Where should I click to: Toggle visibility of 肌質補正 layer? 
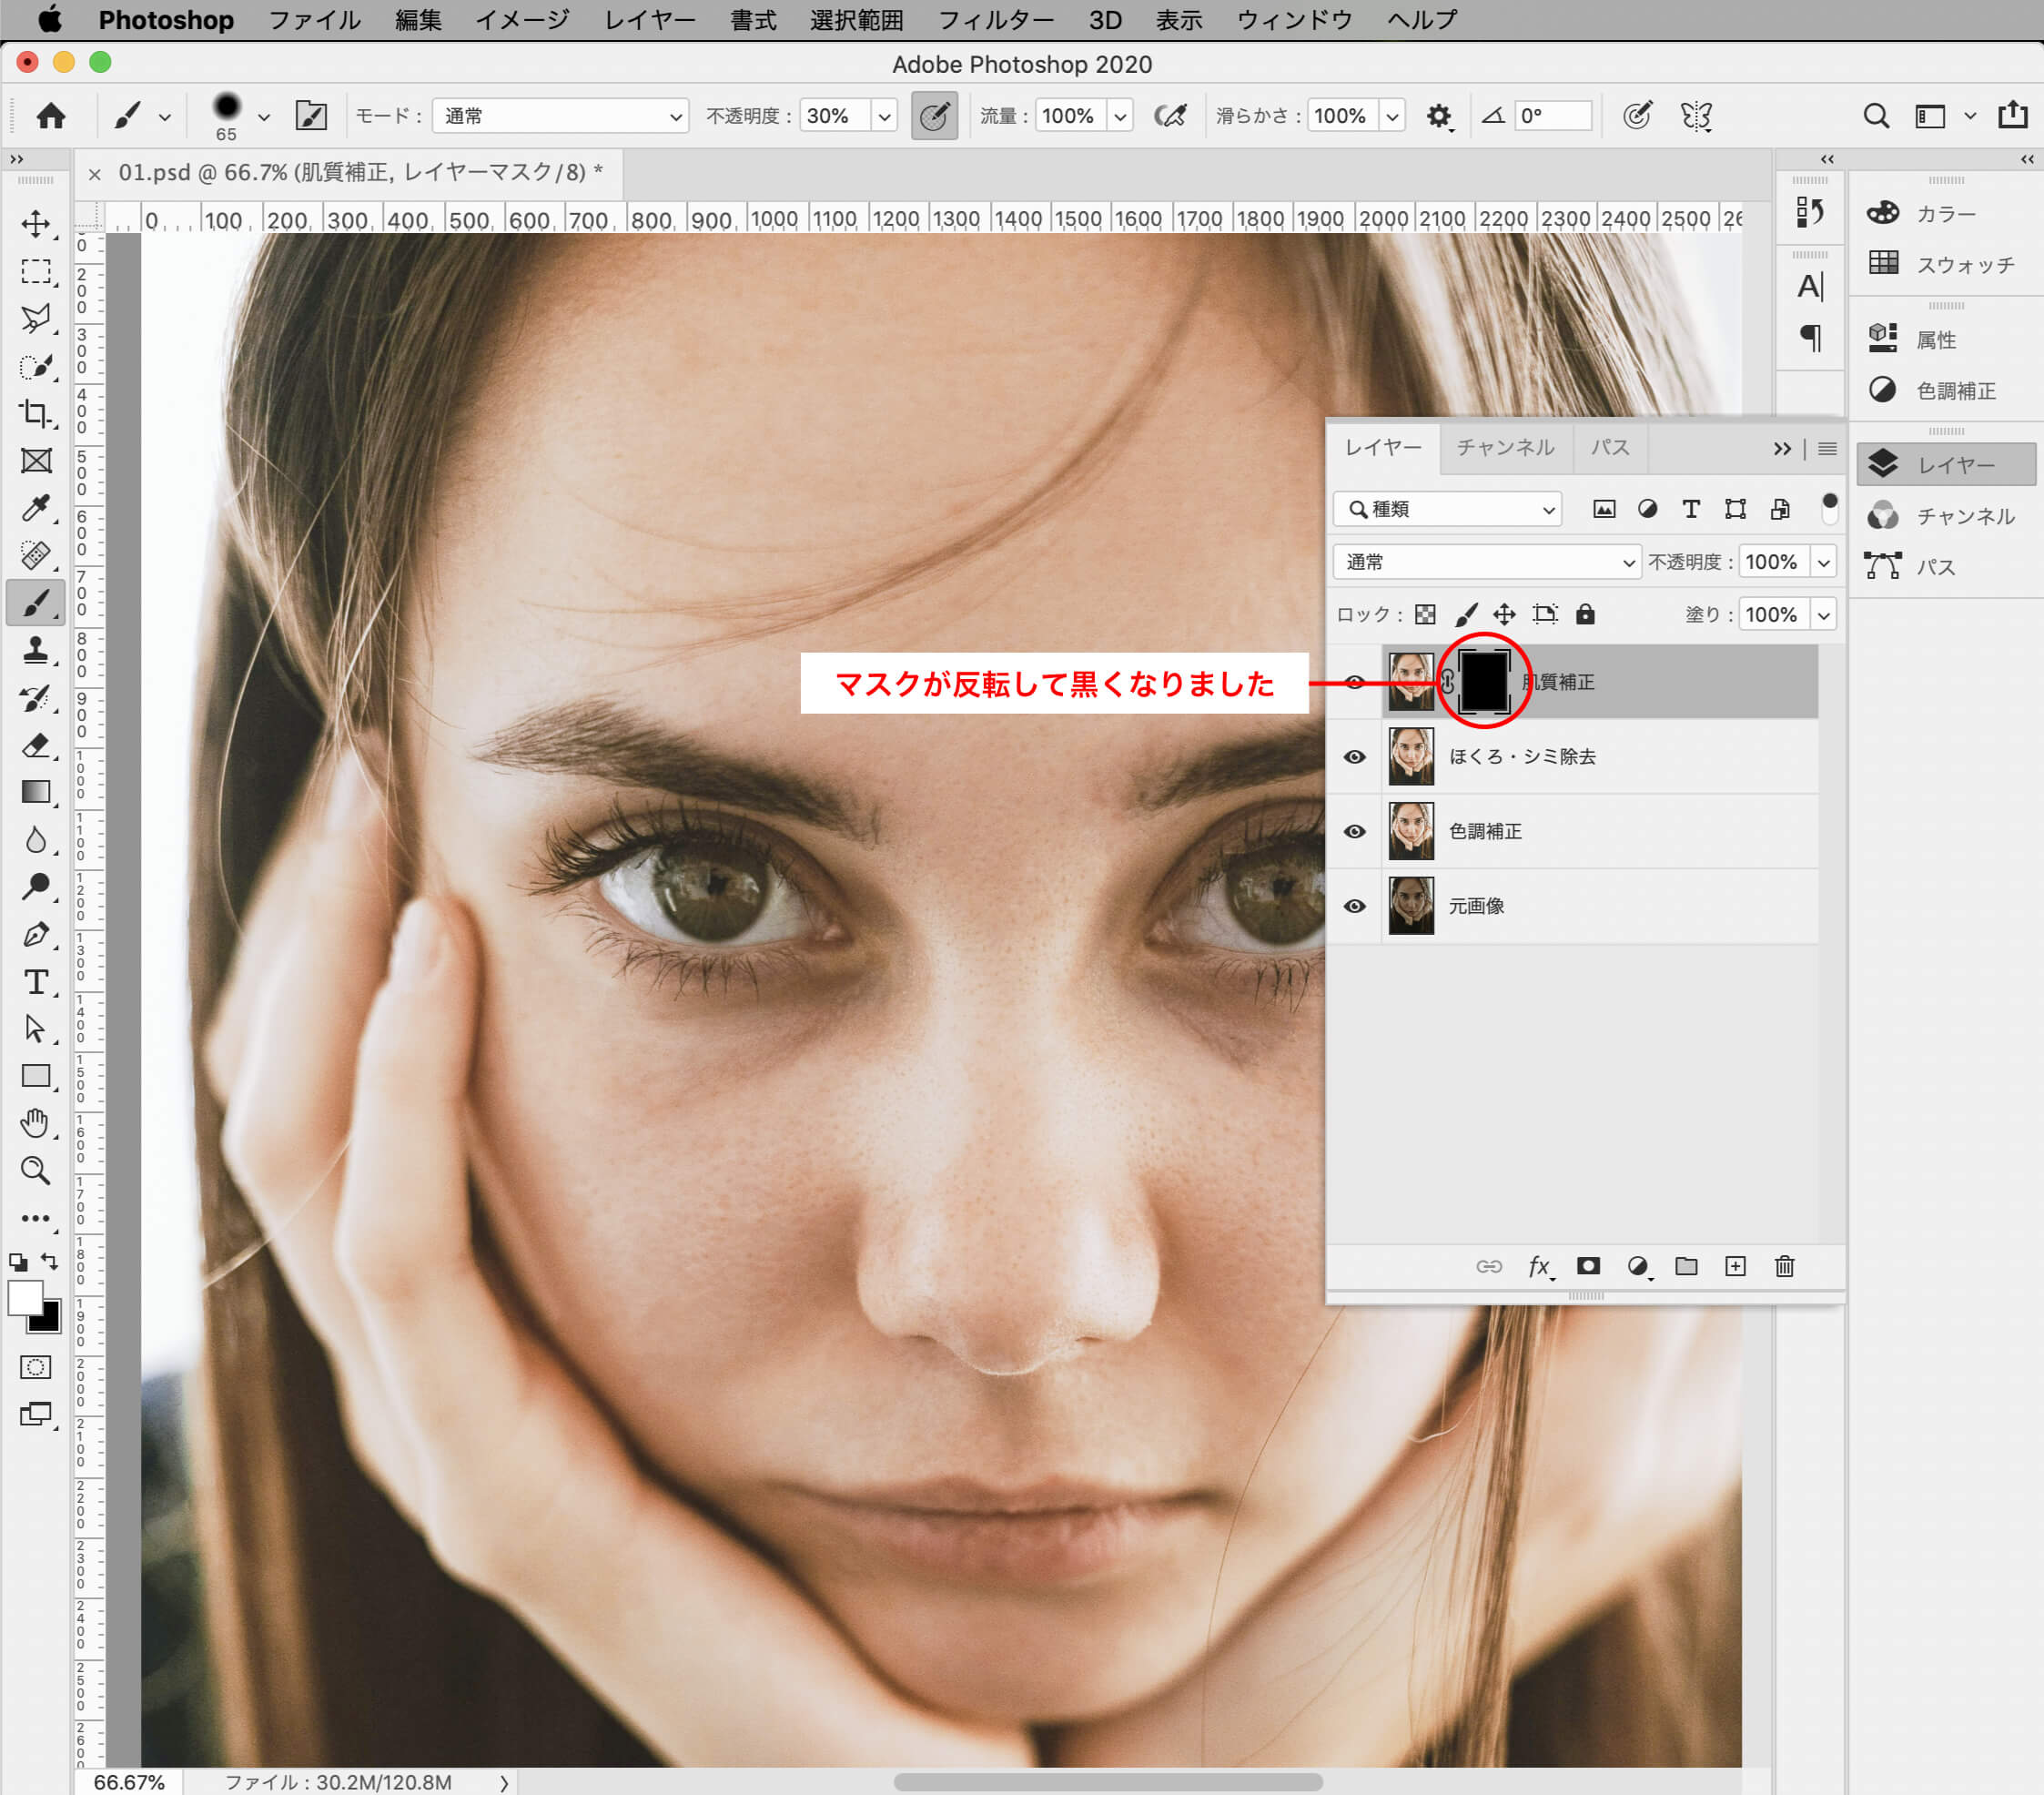[1354, 681]
